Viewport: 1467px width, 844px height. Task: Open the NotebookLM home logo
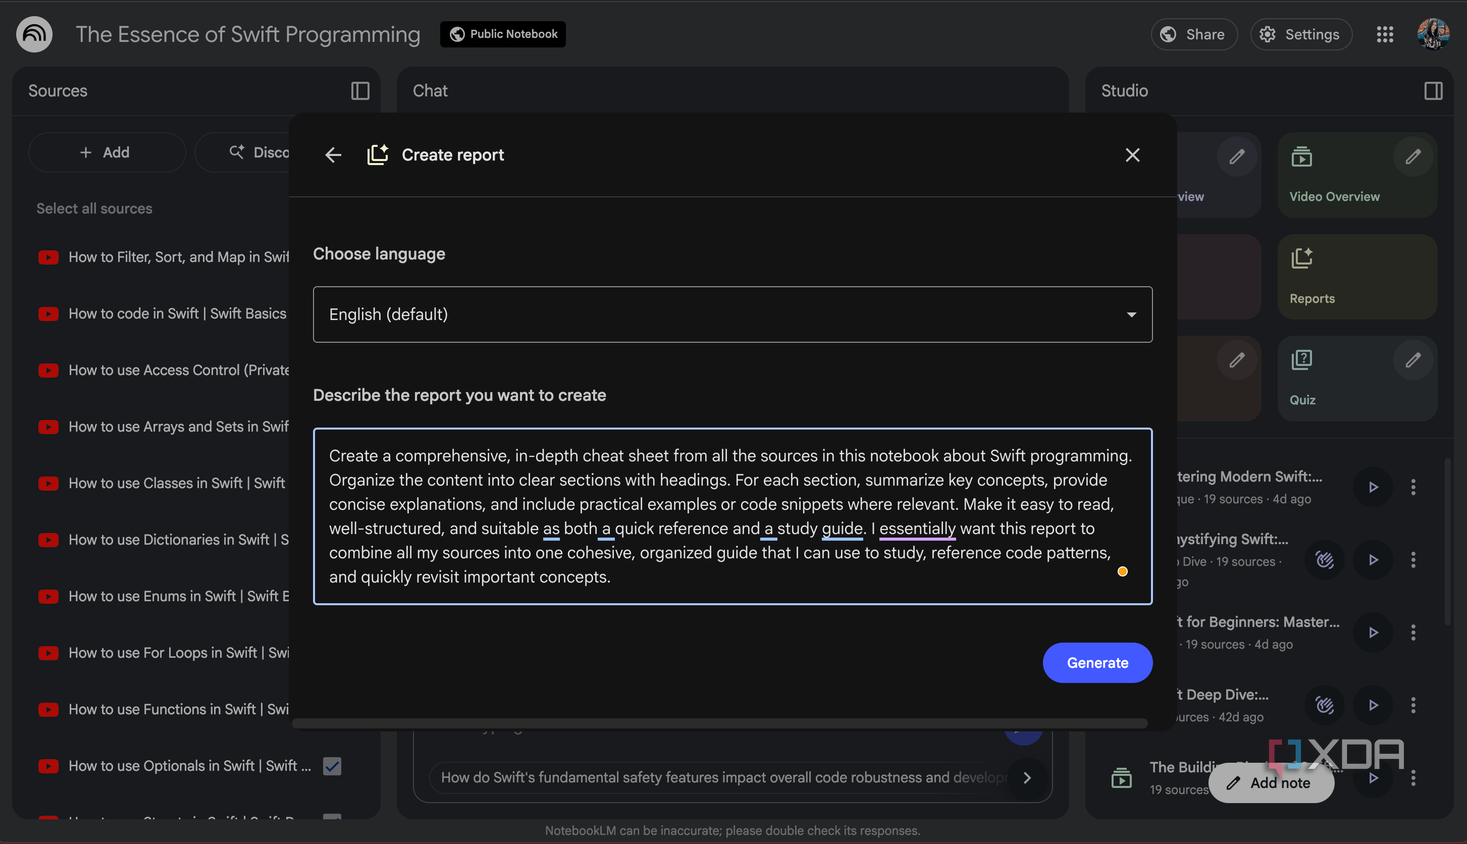pos(34,34)
